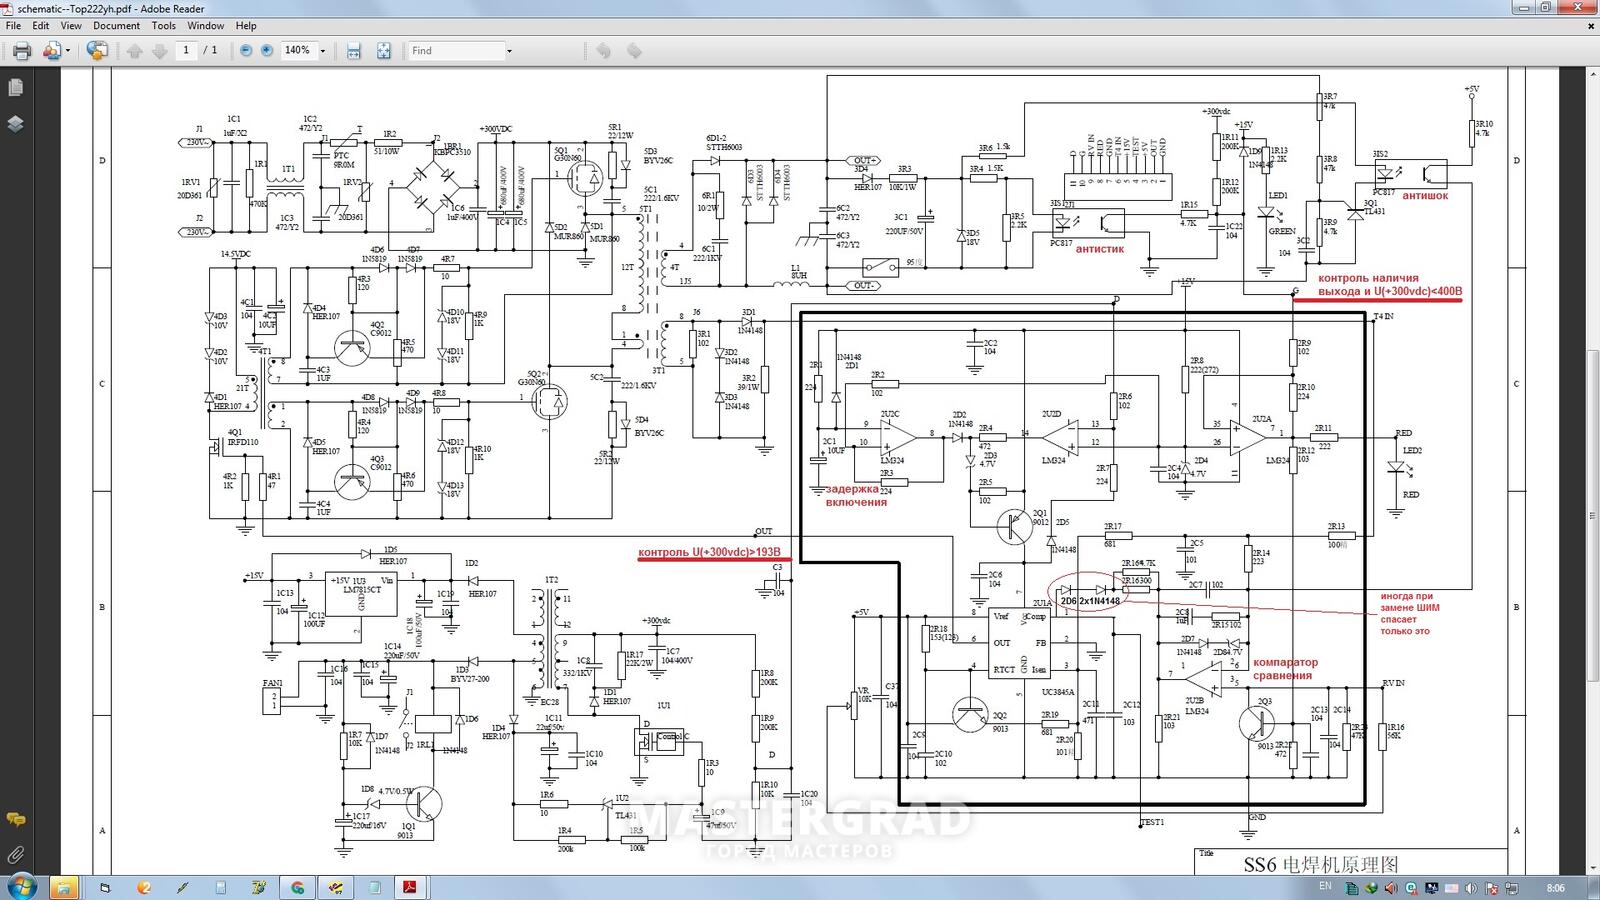Image resolution: width=1600 pixels, height=900 pixels.
Task: Open the Collaborate globe icon
Action: pyautogui.click(x=97, y=51)
